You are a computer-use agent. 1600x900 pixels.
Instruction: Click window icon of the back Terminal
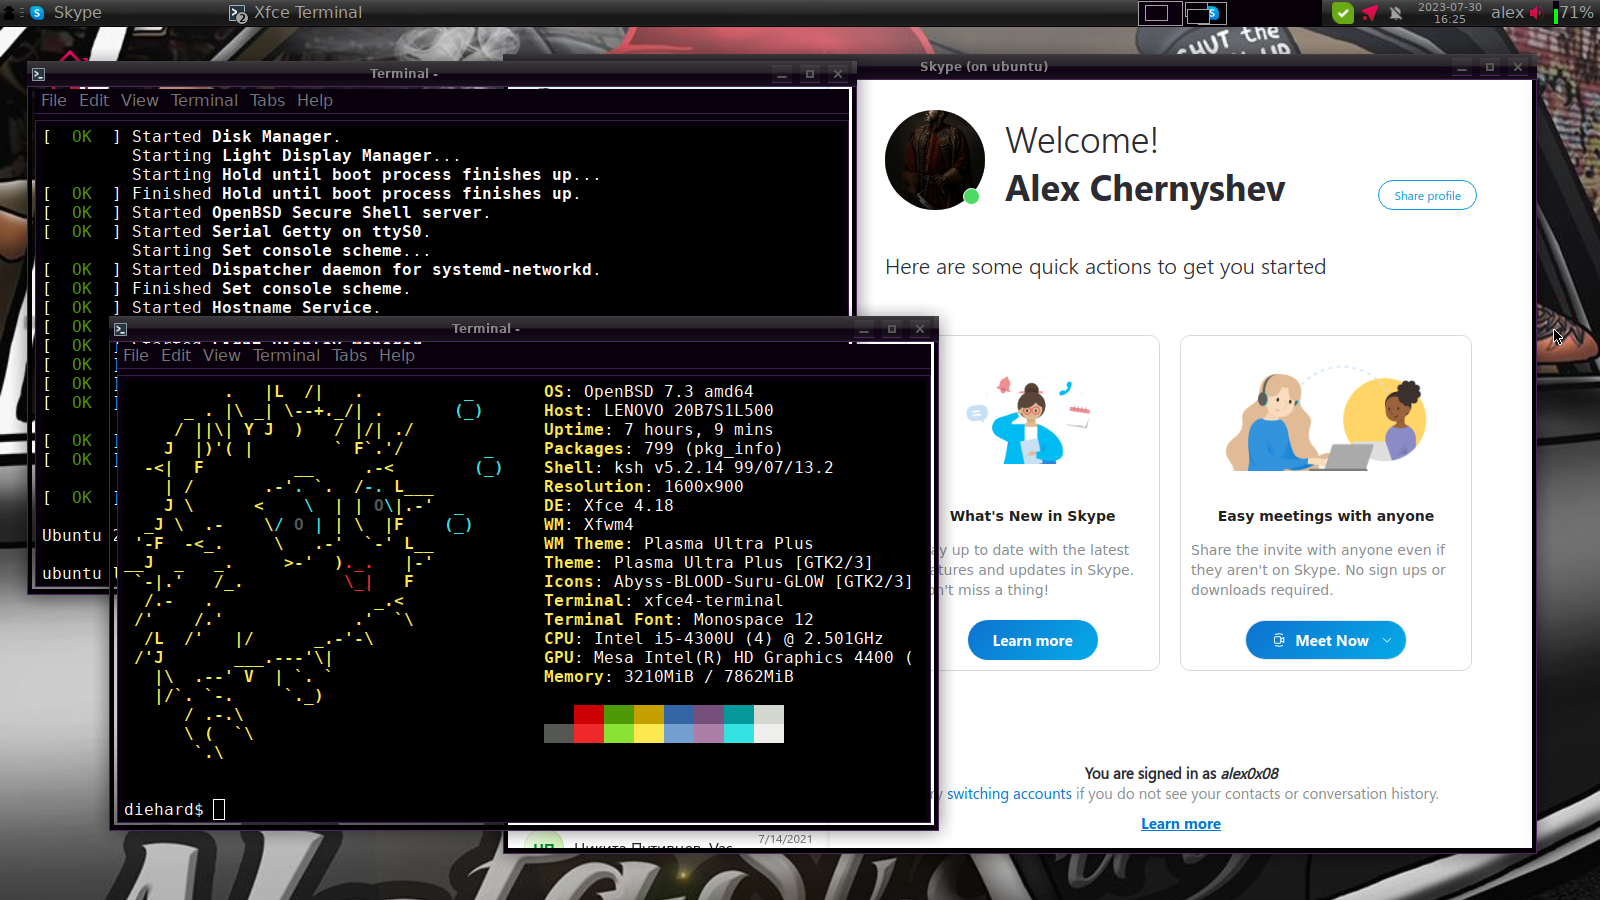click(x=38, y=74)
